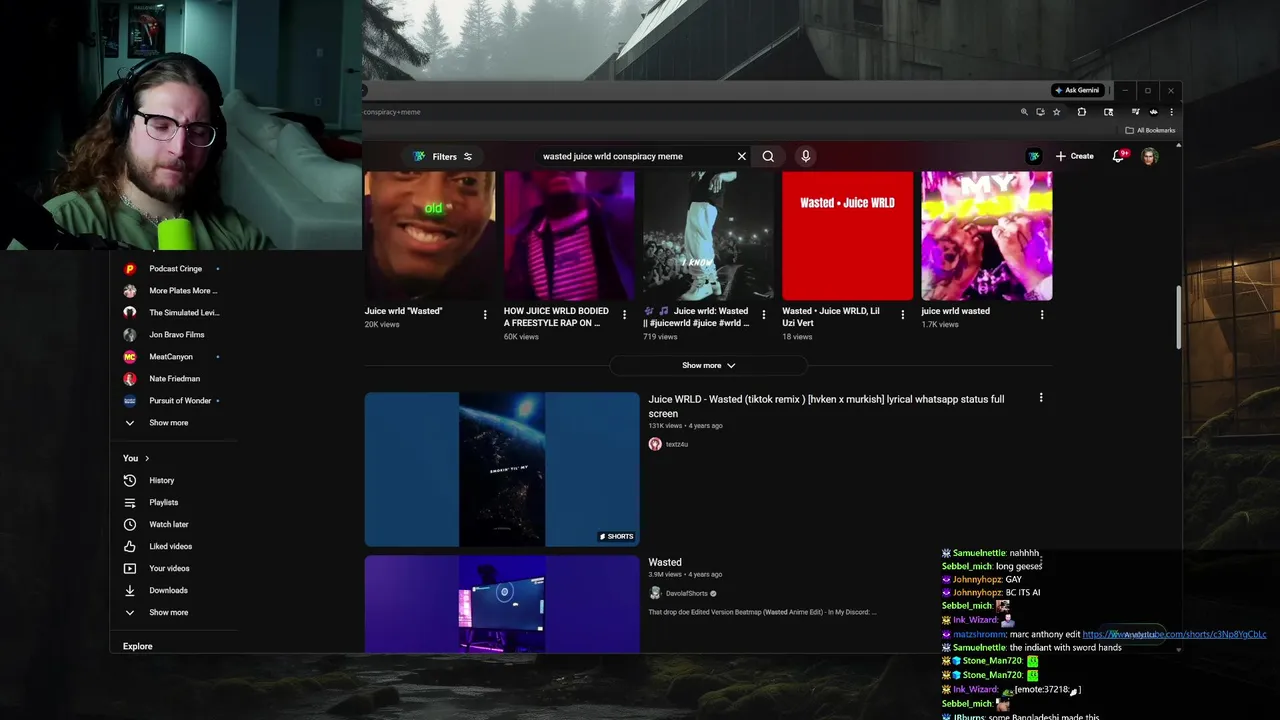
Task: Open media controls icon in toolbar
Action: point(1135,112)
